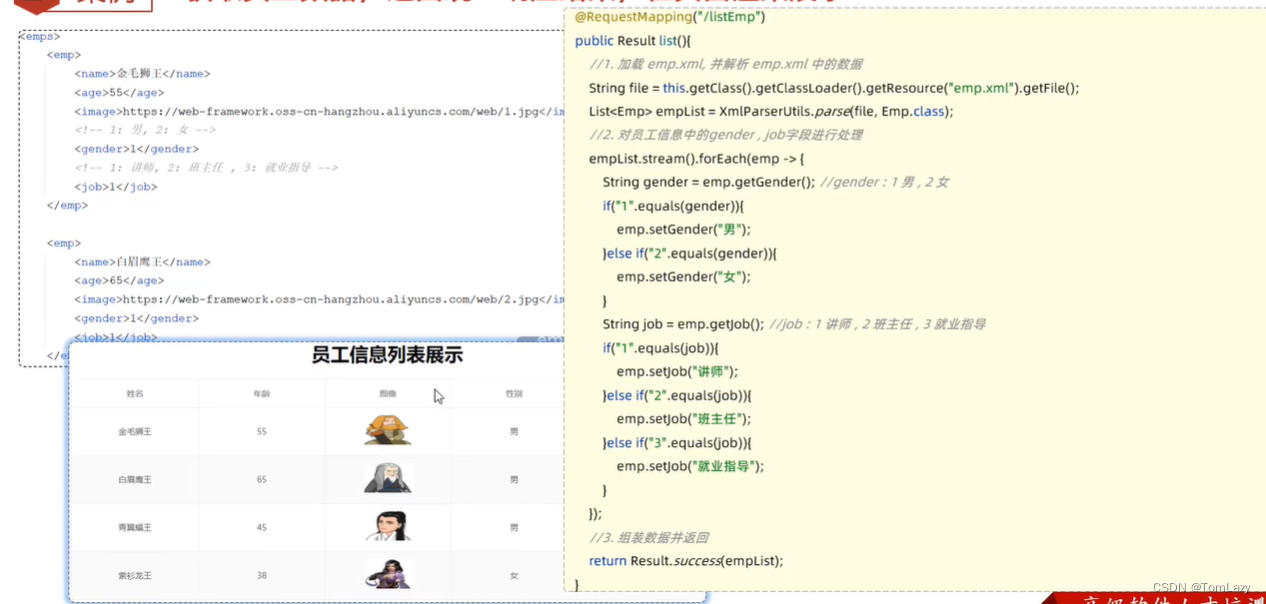Click the 青翼蝠王 name cell in the table

pyautogui.click(x=135, y=528)
